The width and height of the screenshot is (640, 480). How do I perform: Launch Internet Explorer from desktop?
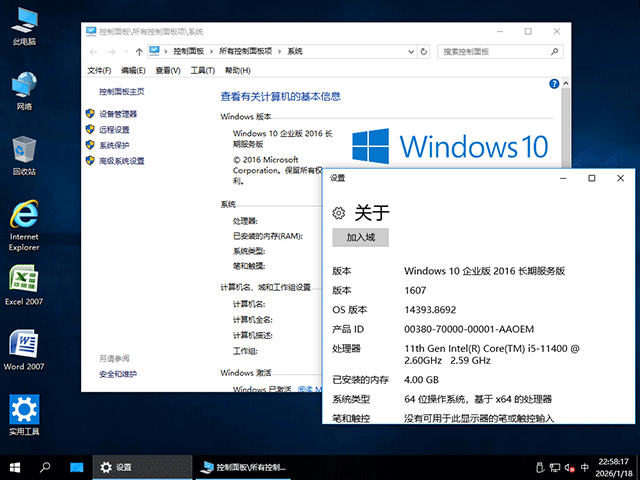[x=24, y=225]
